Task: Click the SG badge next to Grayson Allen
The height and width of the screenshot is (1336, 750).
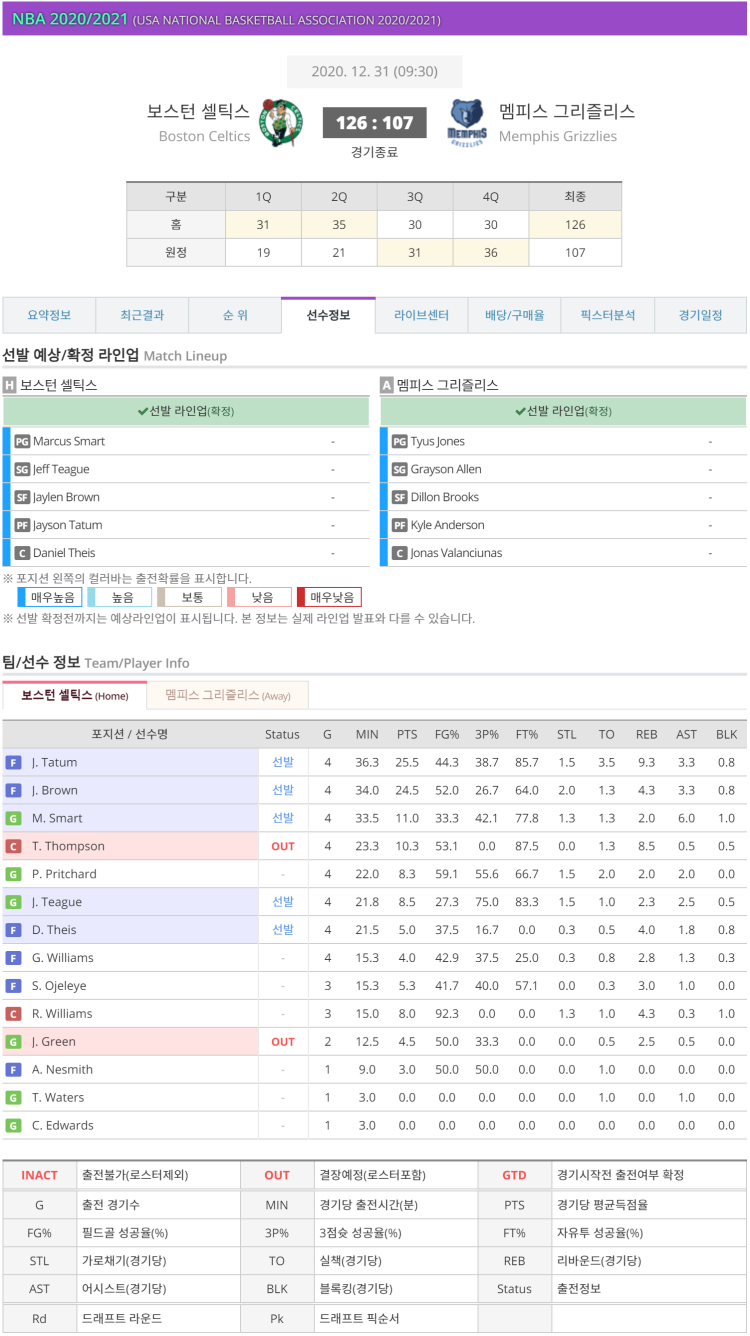Action: (x=400, y=469)
